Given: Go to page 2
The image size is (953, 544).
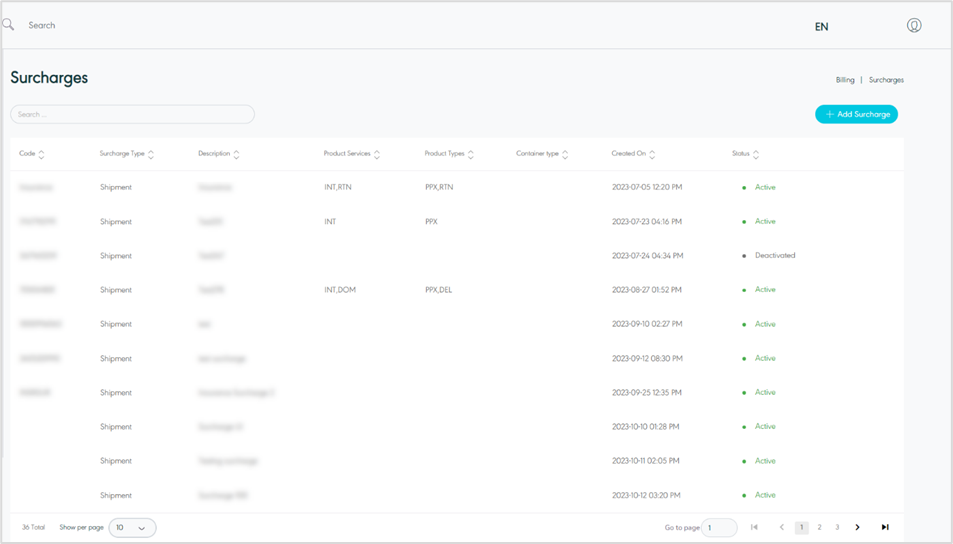Looking at the screenshot, I should 819,527.
